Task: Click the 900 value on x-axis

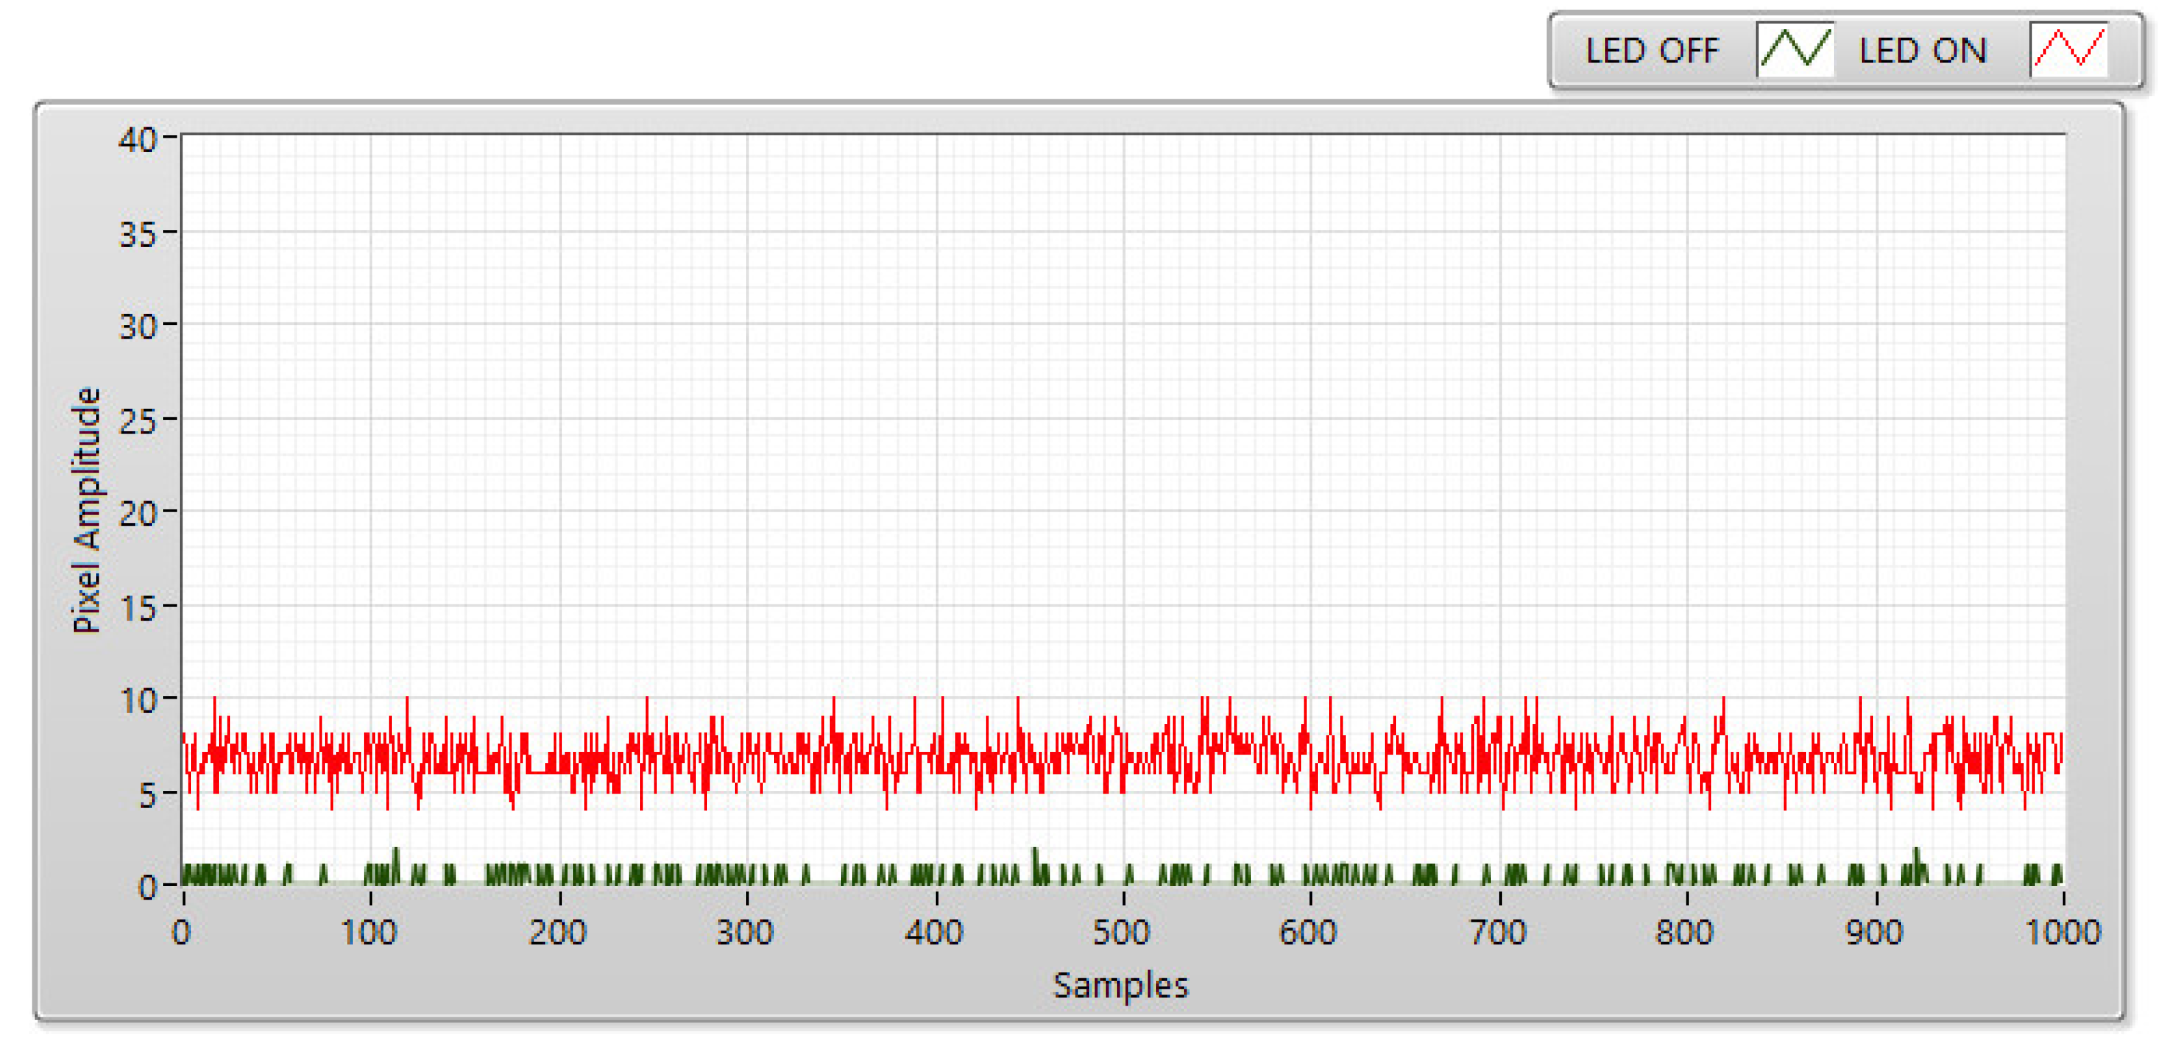Action: (1874, 932)
